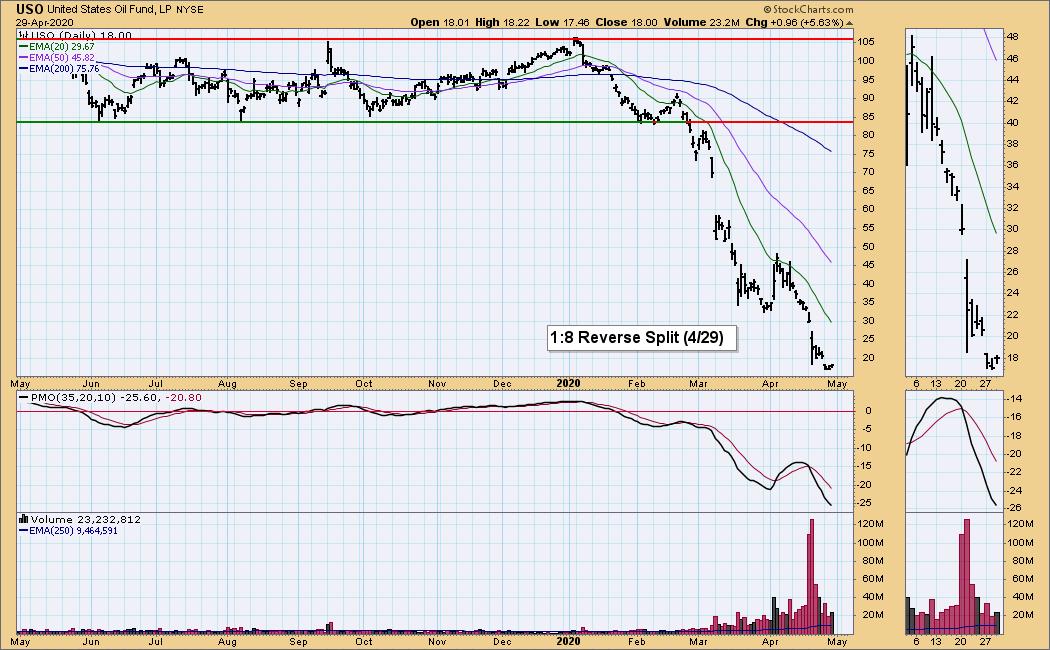Click the Close 18.00 value
1050x650 pixels.
tap(626, 22)
